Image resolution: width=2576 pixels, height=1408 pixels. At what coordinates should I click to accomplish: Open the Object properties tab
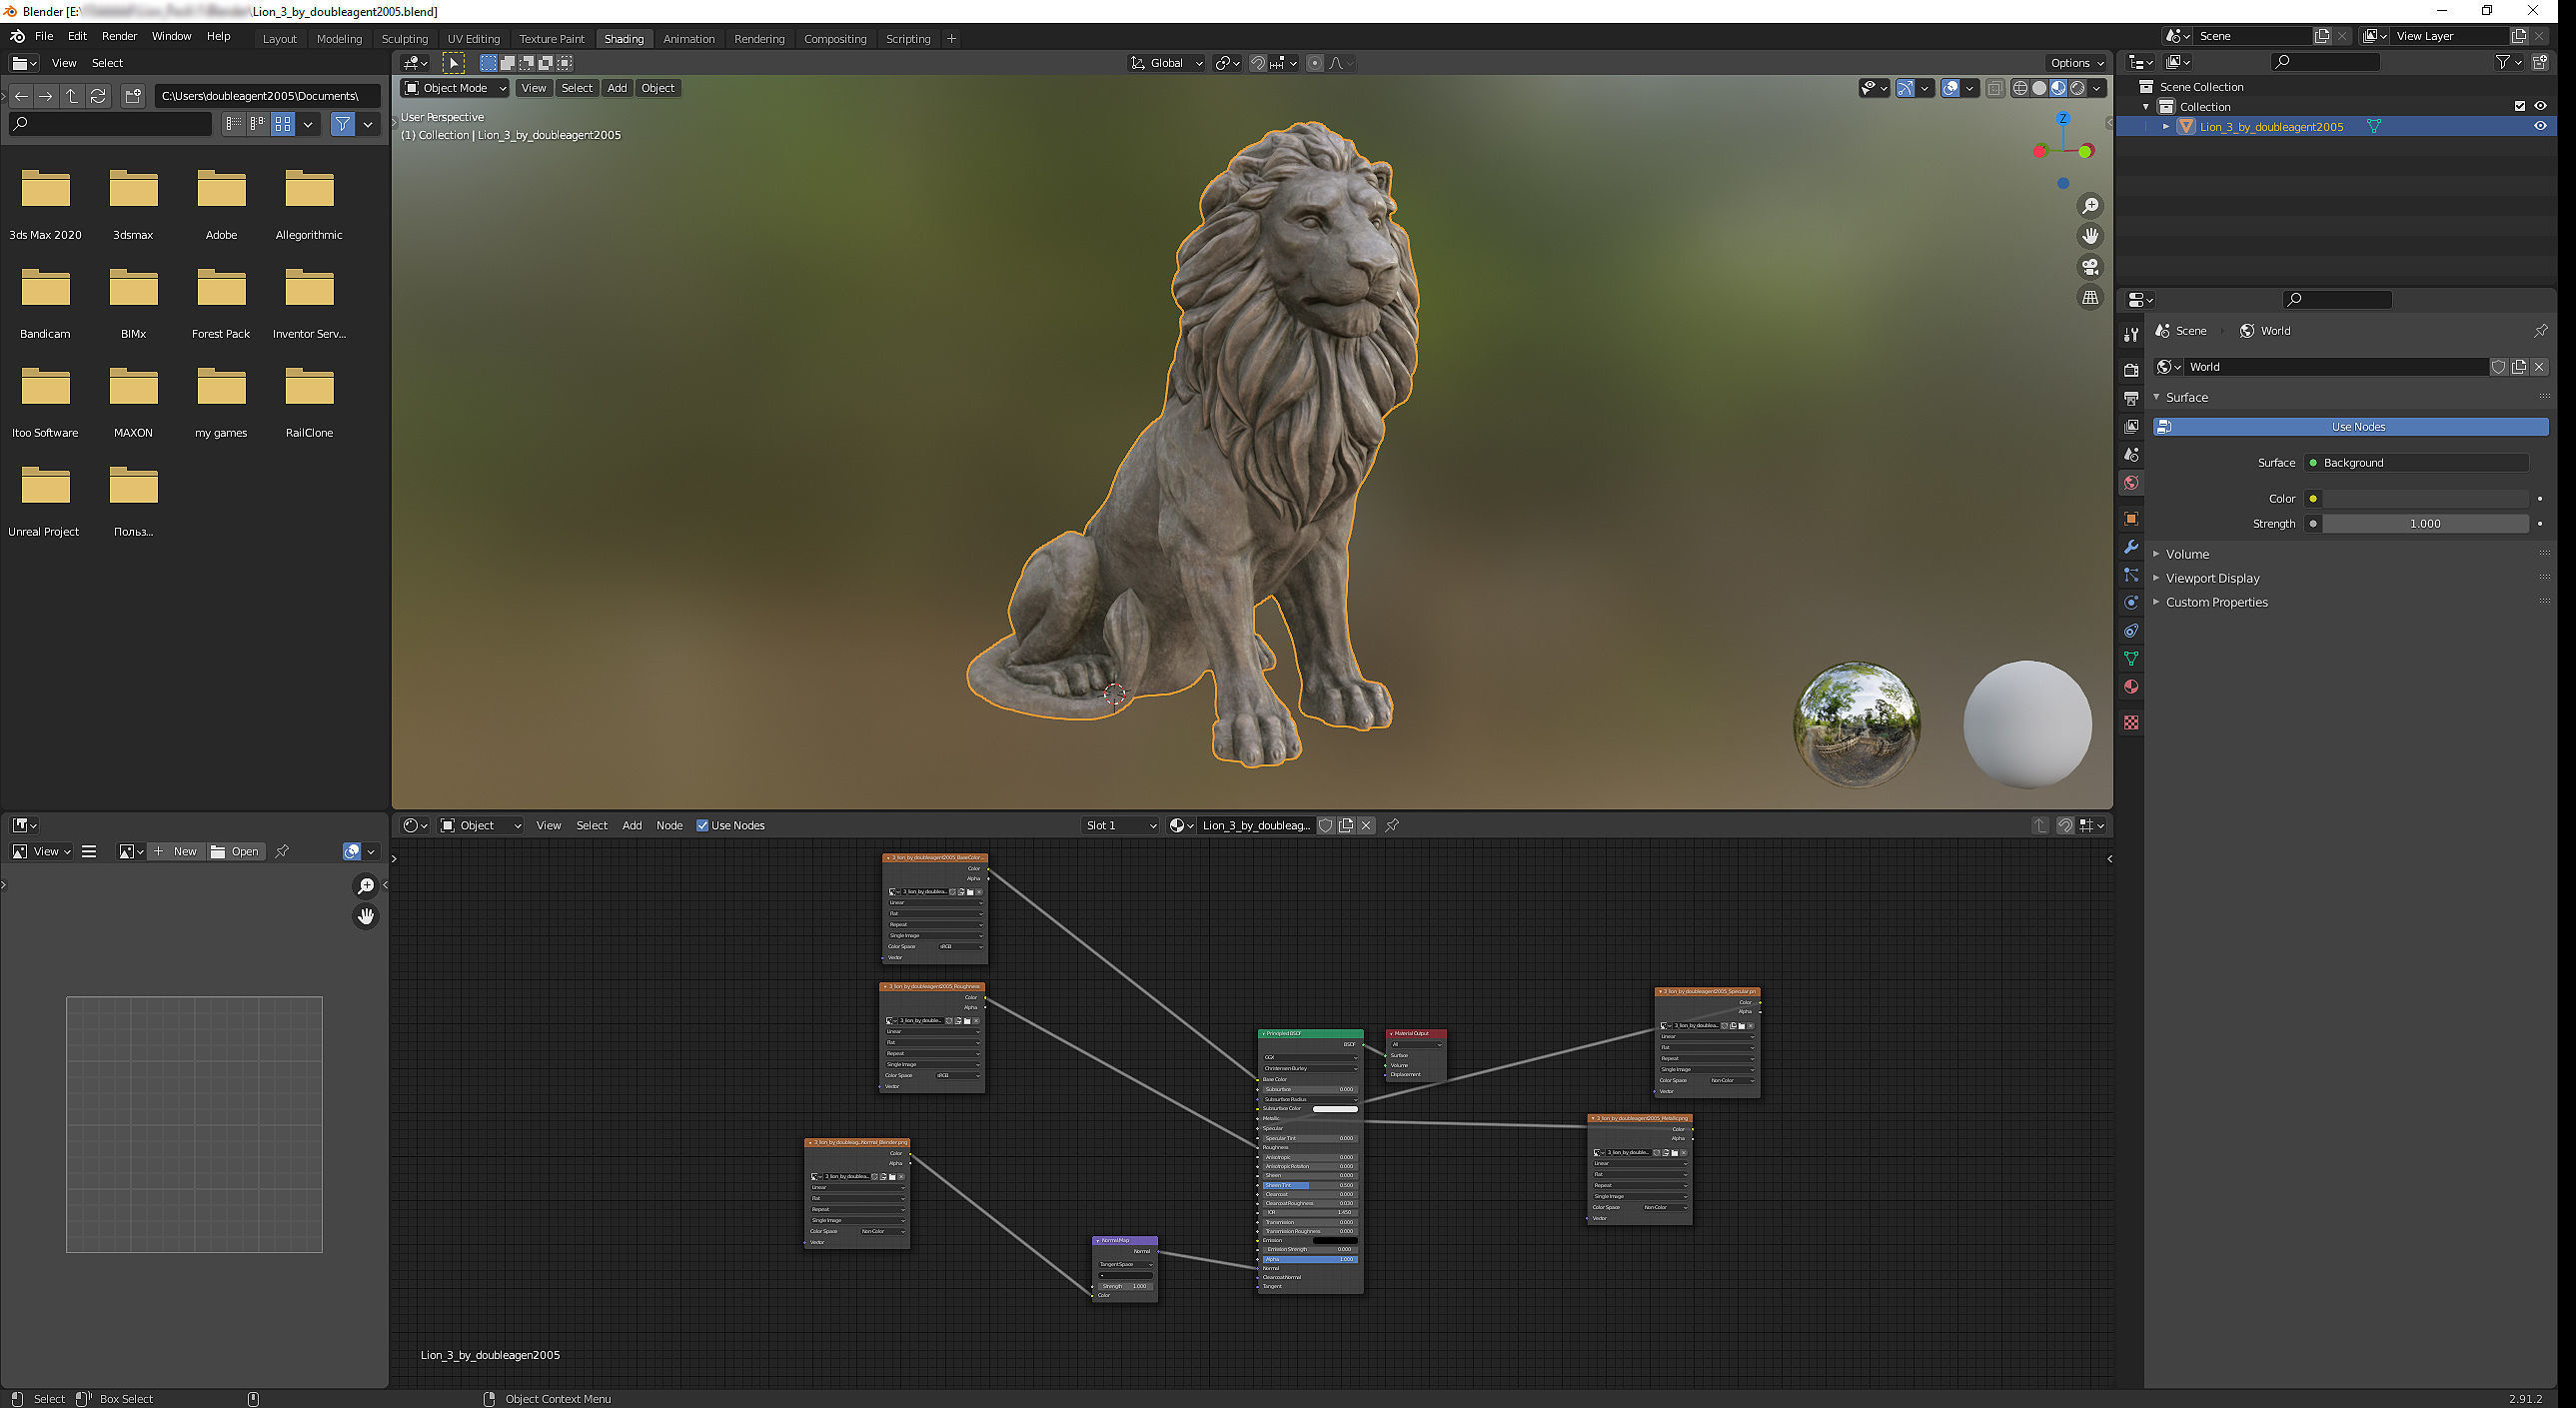pyautogui.click(x=2131, y=518)
